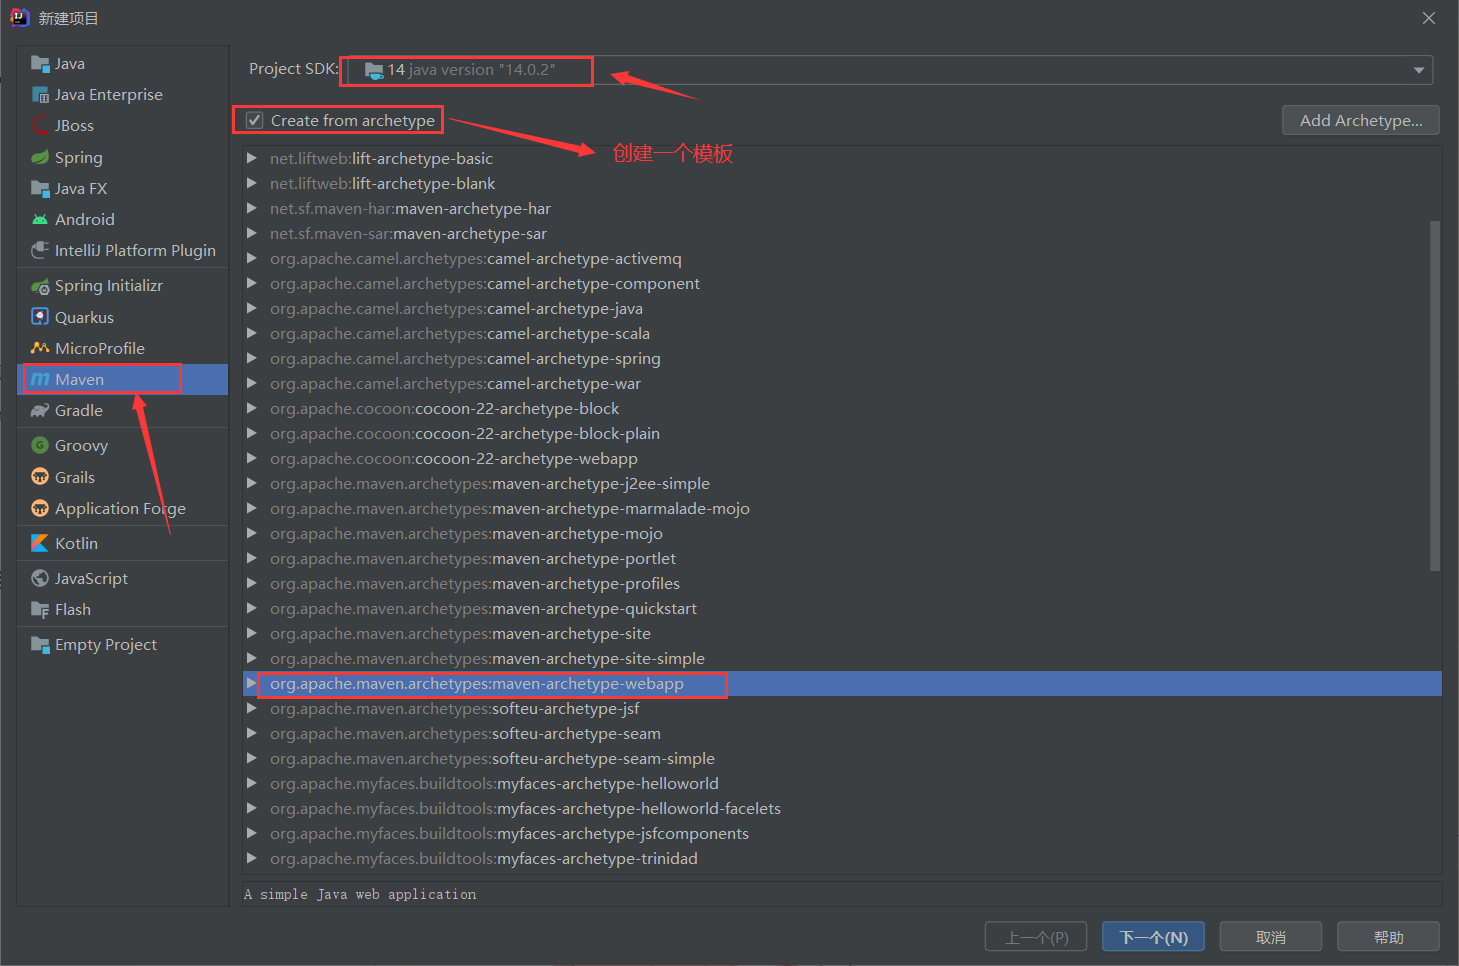Select Spring Initializr label
Image resolution: width=1459 pixels, height=966 pixels.
[x=109, y=286]
